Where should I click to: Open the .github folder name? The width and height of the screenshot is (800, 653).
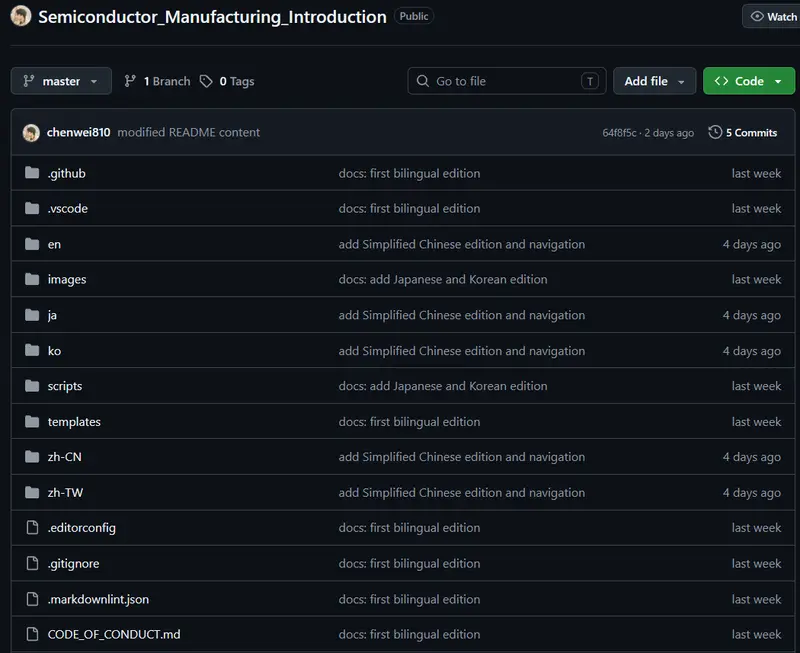67,173
